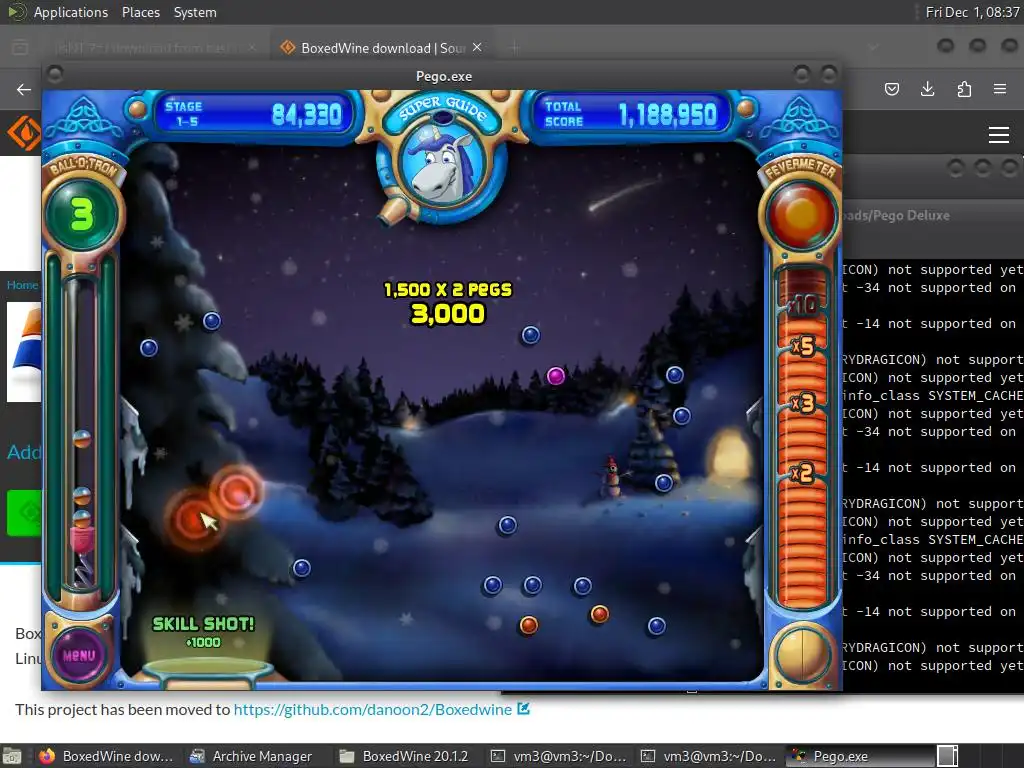The height and width of the screenshot is (768, 1024).
Task: Follow the github.com/danoon2/Boxedwine link
Action: click(372, 709)
